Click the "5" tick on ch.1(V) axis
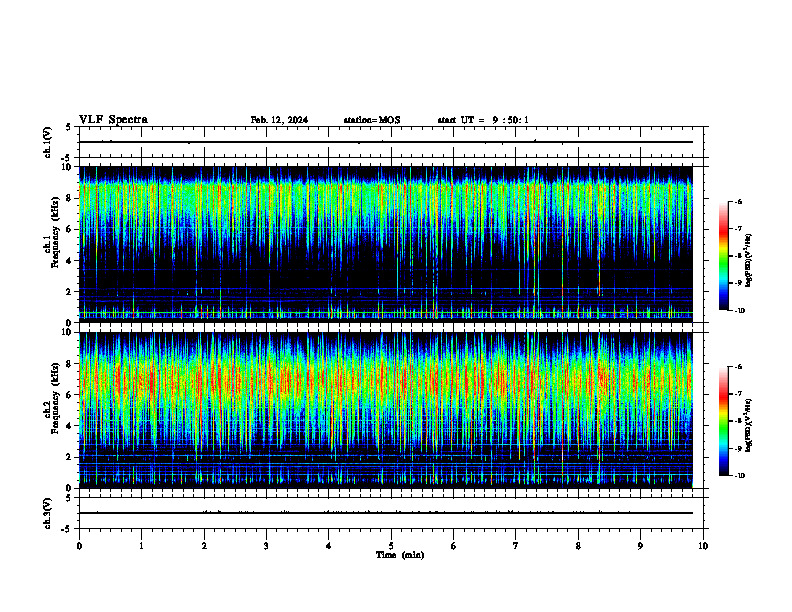This screenshot has height=612, width=792. [69, 127]
